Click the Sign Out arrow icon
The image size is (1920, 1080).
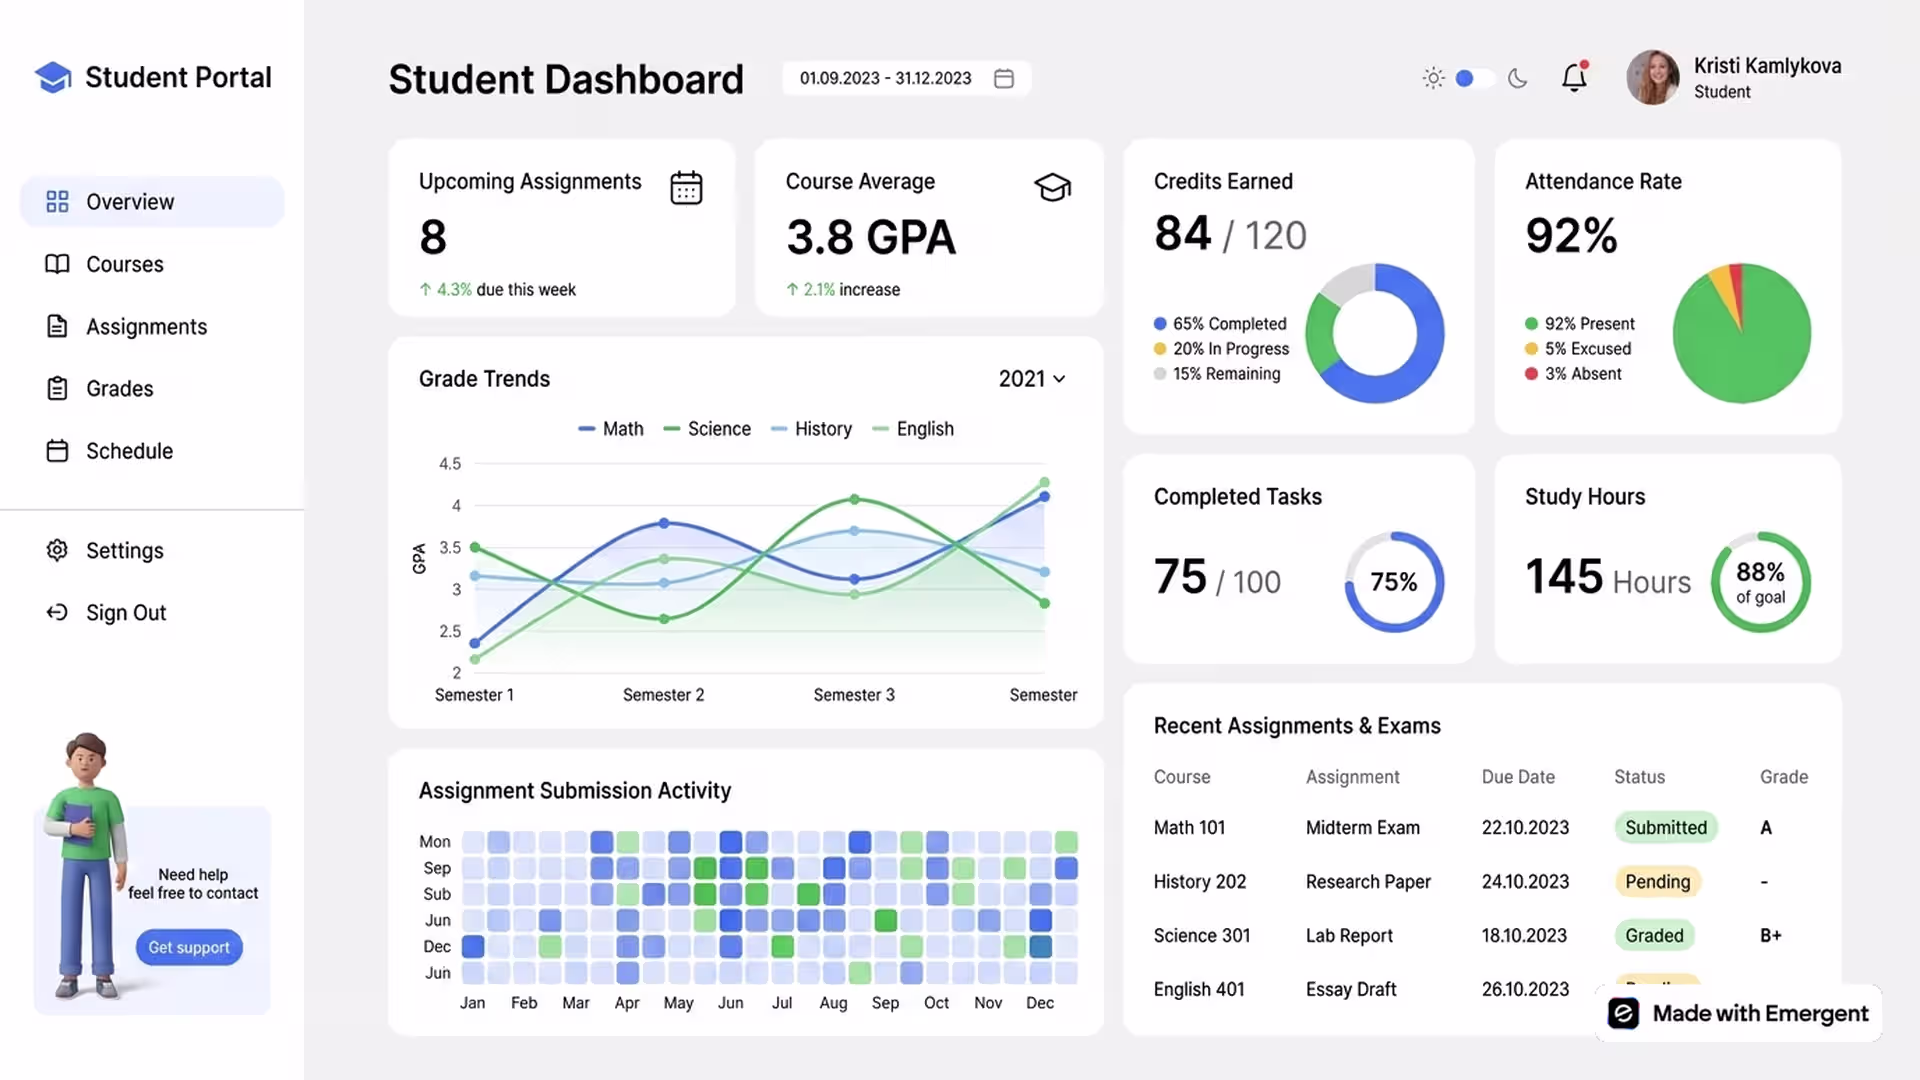[x=57, y=612]
